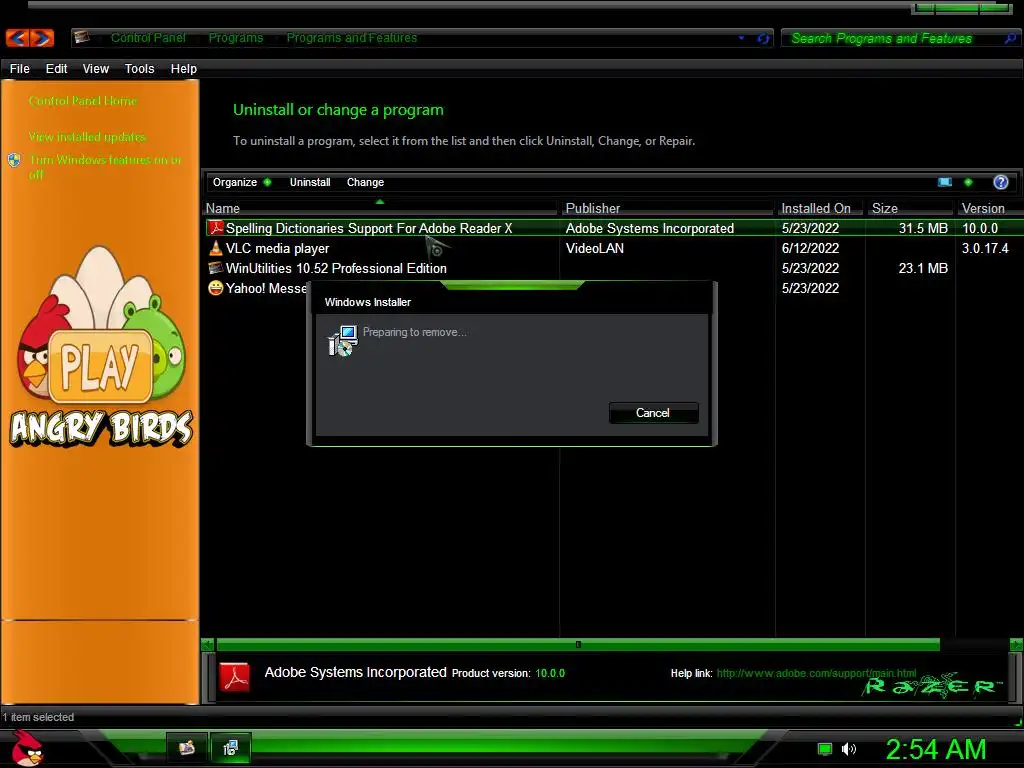Click the WinUtilities program icon

216,268
